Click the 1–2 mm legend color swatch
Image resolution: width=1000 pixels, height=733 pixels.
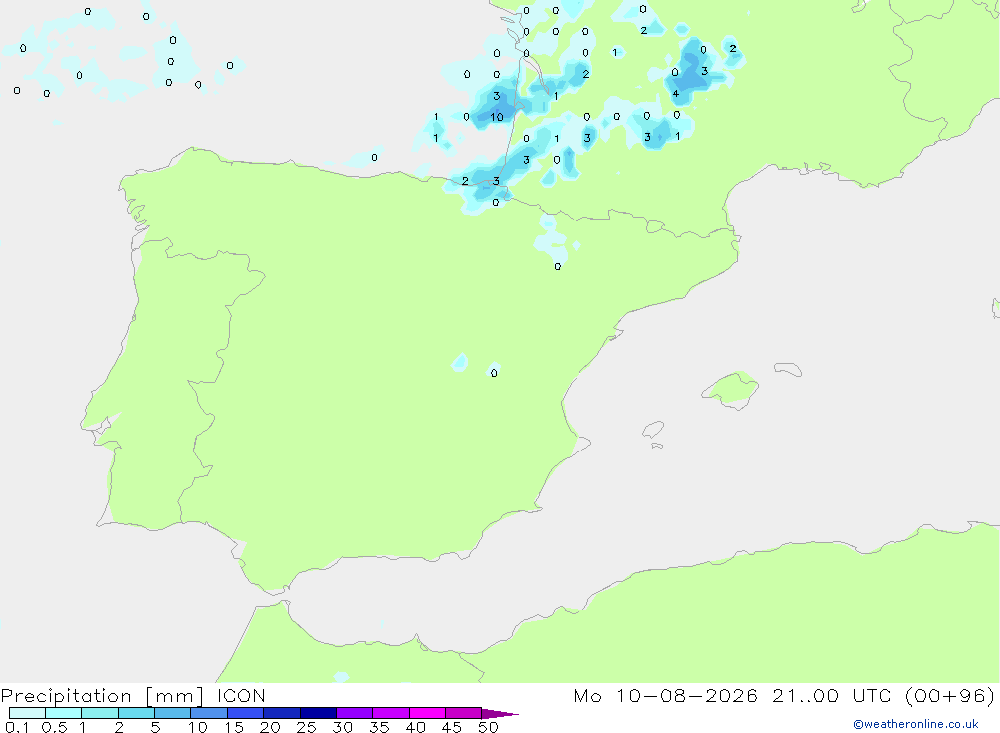coord(99,713)
